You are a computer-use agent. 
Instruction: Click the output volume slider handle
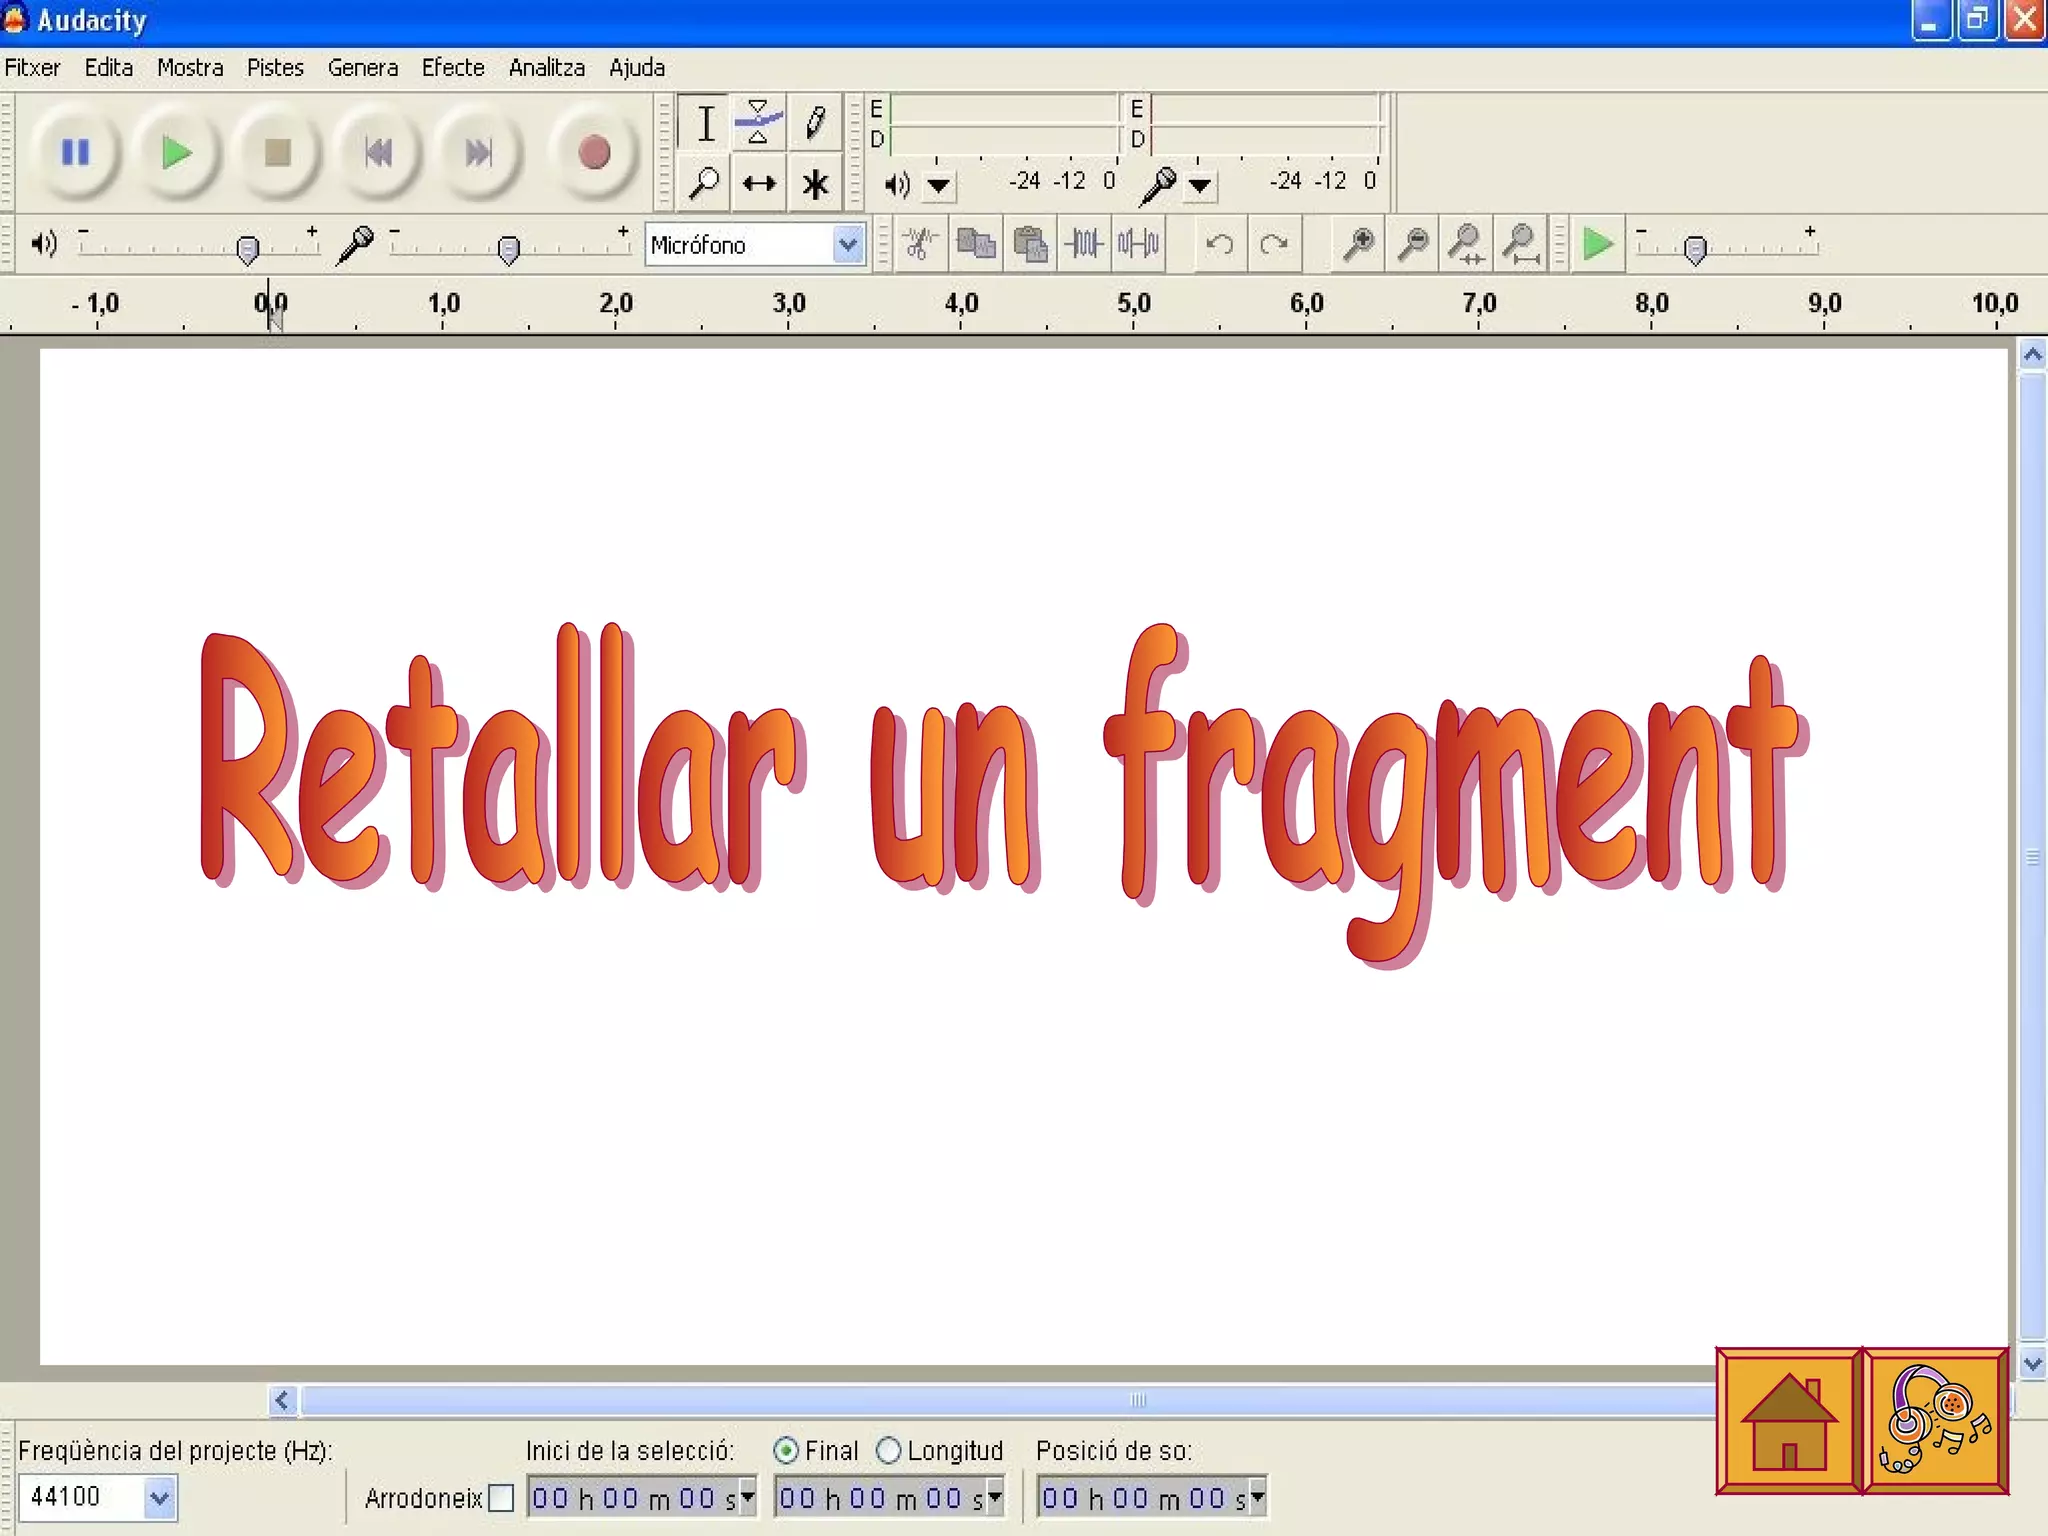point(247,249)
